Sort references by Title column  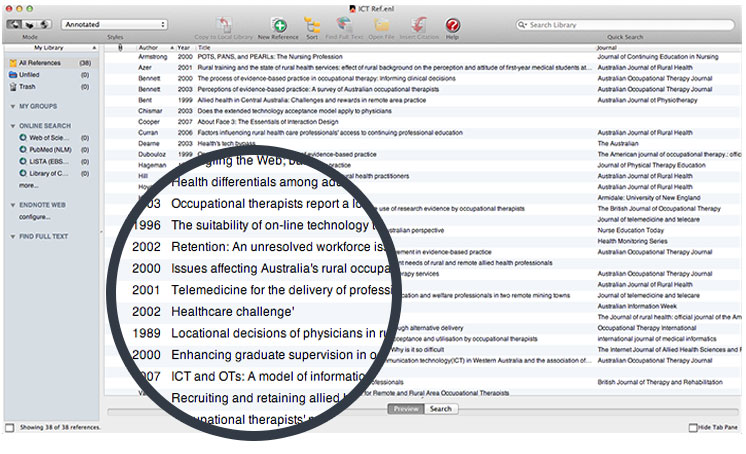pos(395,48)
